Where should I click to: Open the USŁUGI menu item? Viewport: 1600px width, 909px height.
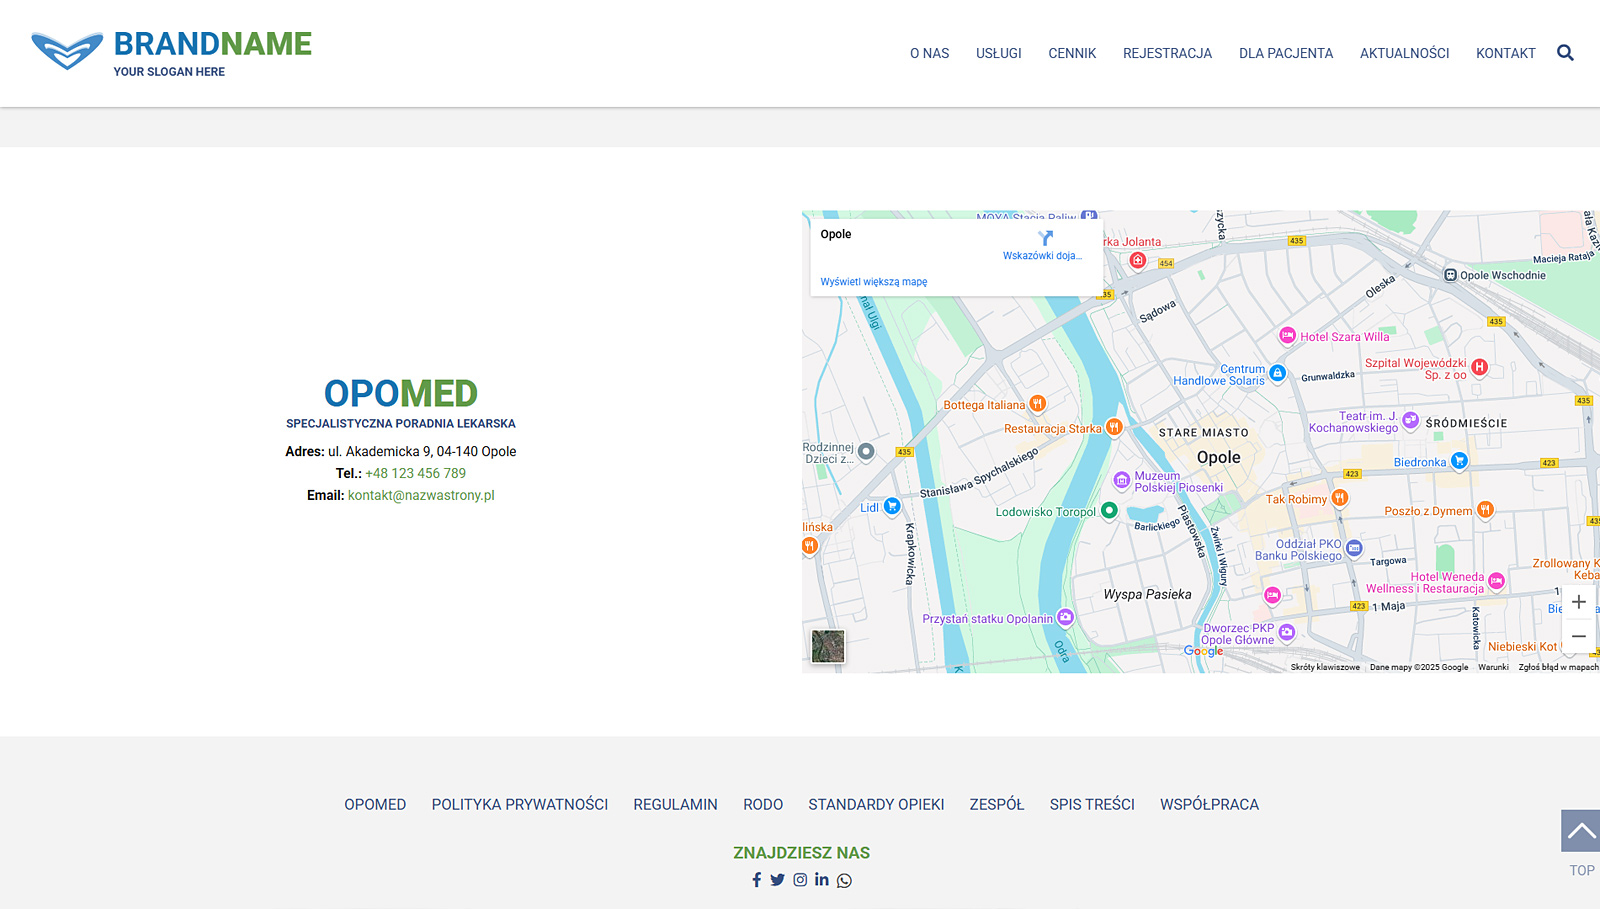pyautogui.click(x=998, y=54)
